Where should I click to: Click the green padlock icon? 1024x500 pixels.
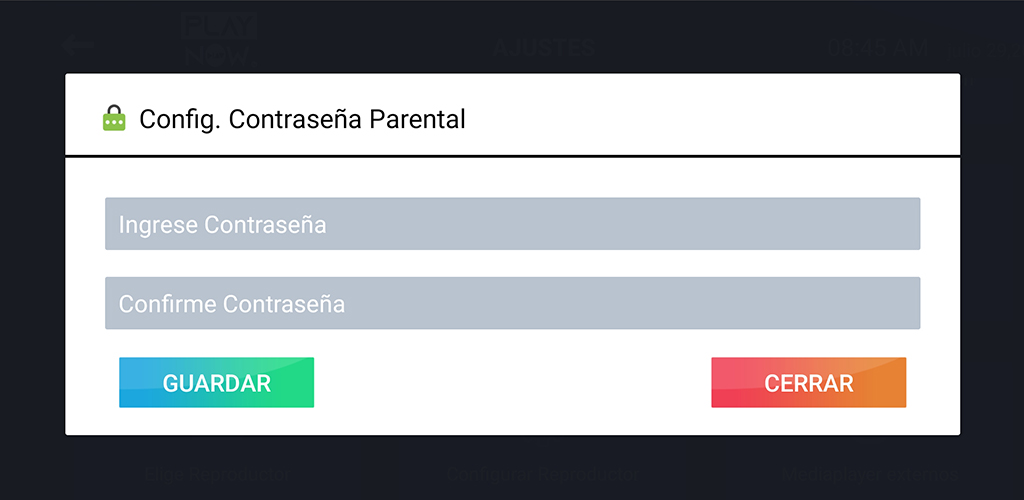114,119
